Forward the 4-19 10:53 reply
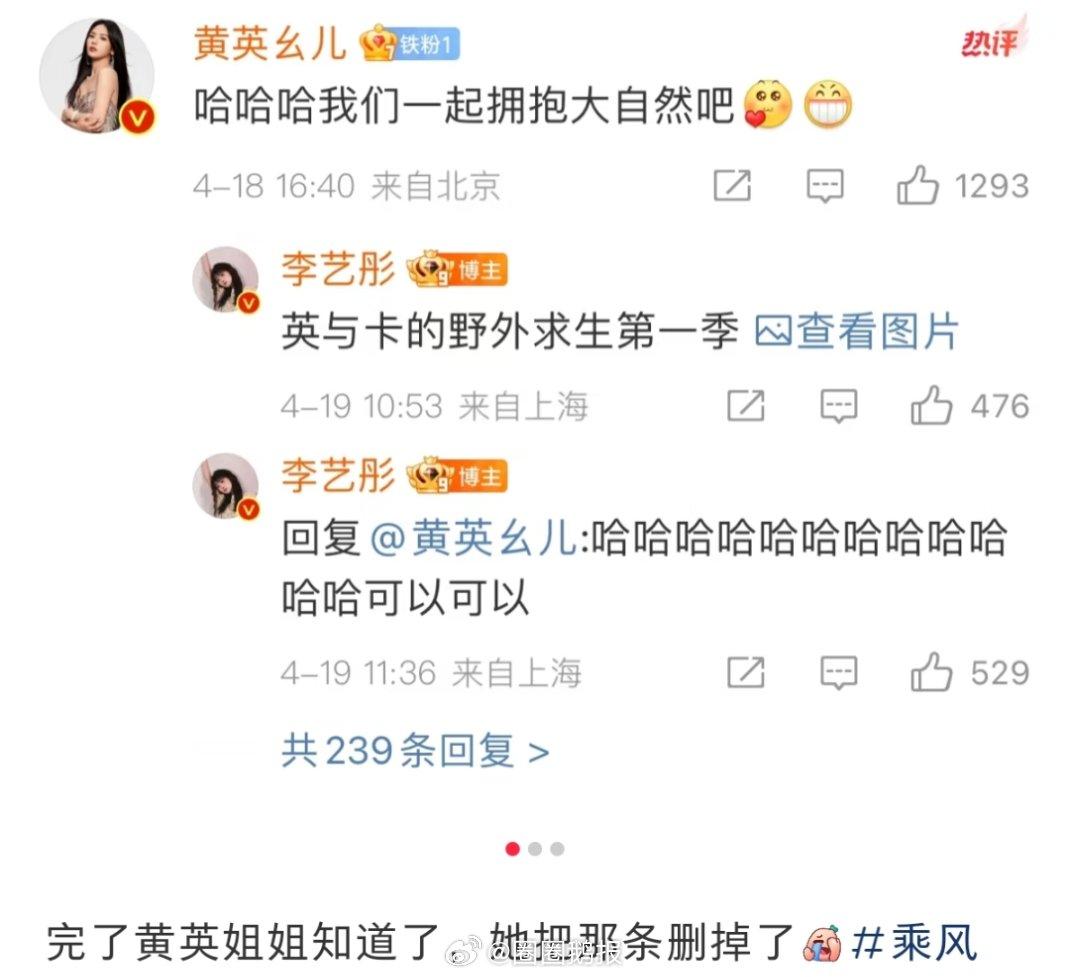Viewport: 1070px width, 977px height. tap(745, 405)
